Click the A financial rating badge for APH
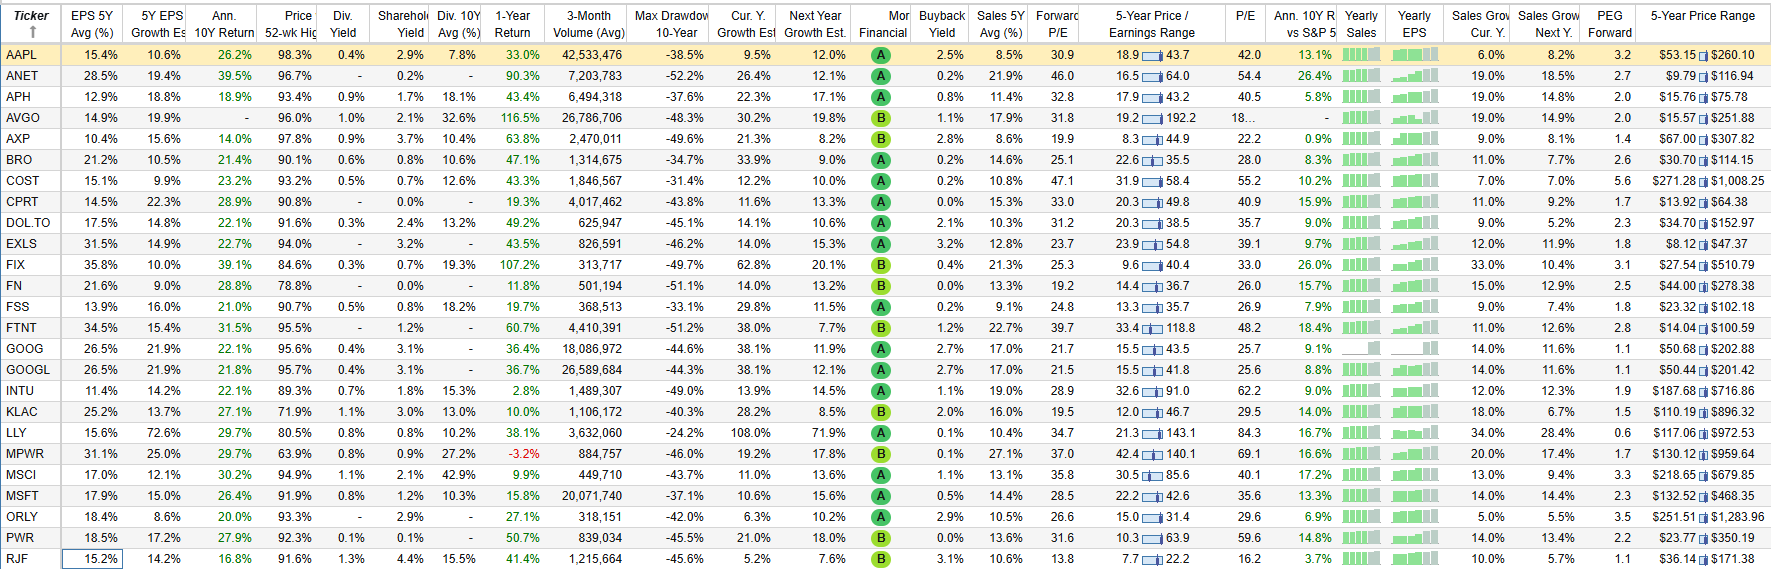Screen dimensions: 1771x569 [x=881, y=97]
